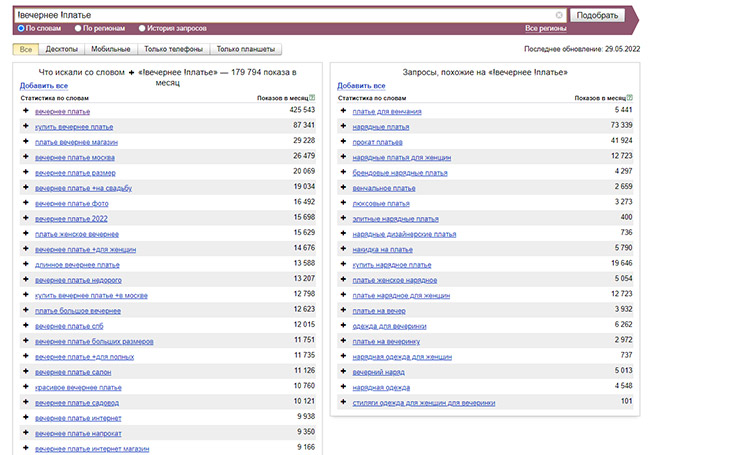Image resolution: width=750 pixels, height=455 pixels.
Task: Add 'длинное вечернее платье' with its plus icon
Action: (26, 264)
